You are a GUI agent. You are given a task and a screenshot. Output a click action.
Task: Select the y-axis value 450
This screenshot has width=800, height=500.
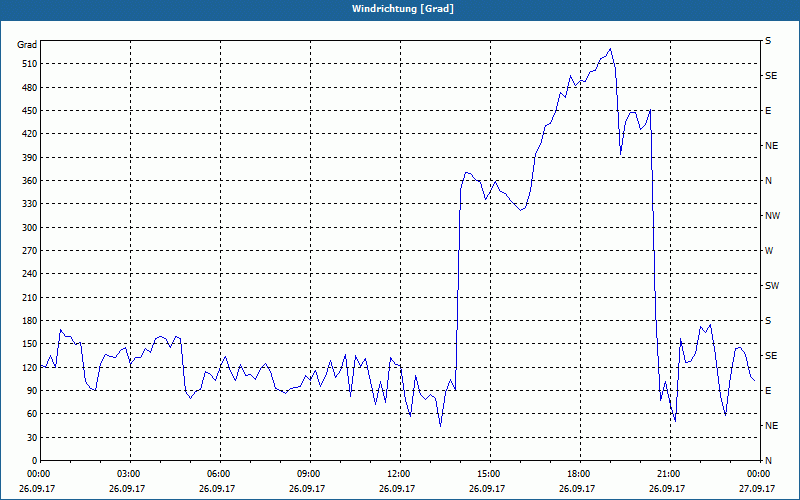[x=30, y=111]
